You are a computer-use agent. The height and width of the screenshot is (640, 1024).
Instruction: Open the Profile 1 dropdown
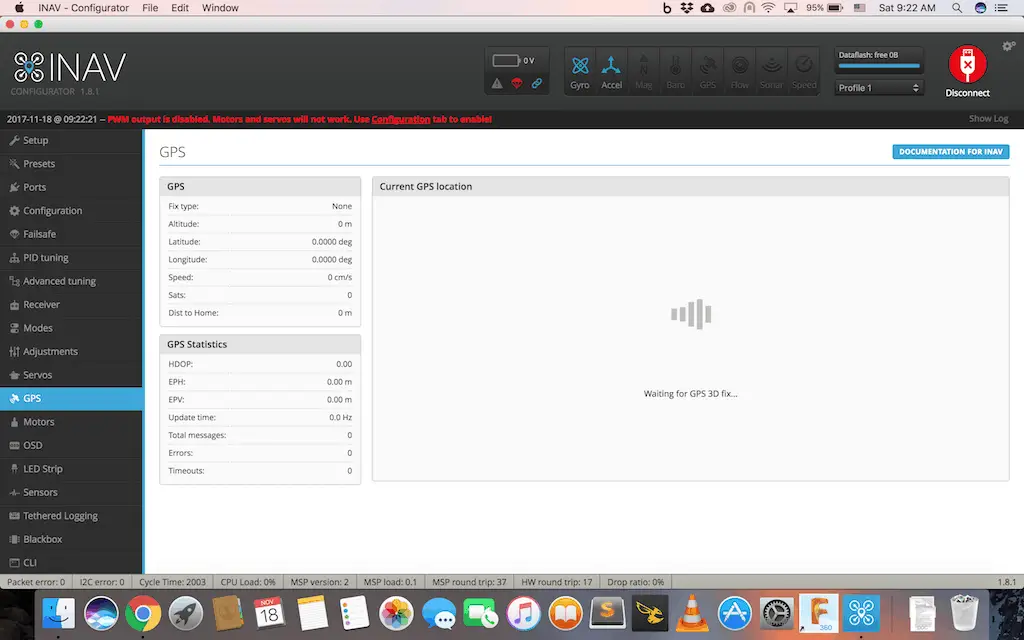[x=878, y=88]
